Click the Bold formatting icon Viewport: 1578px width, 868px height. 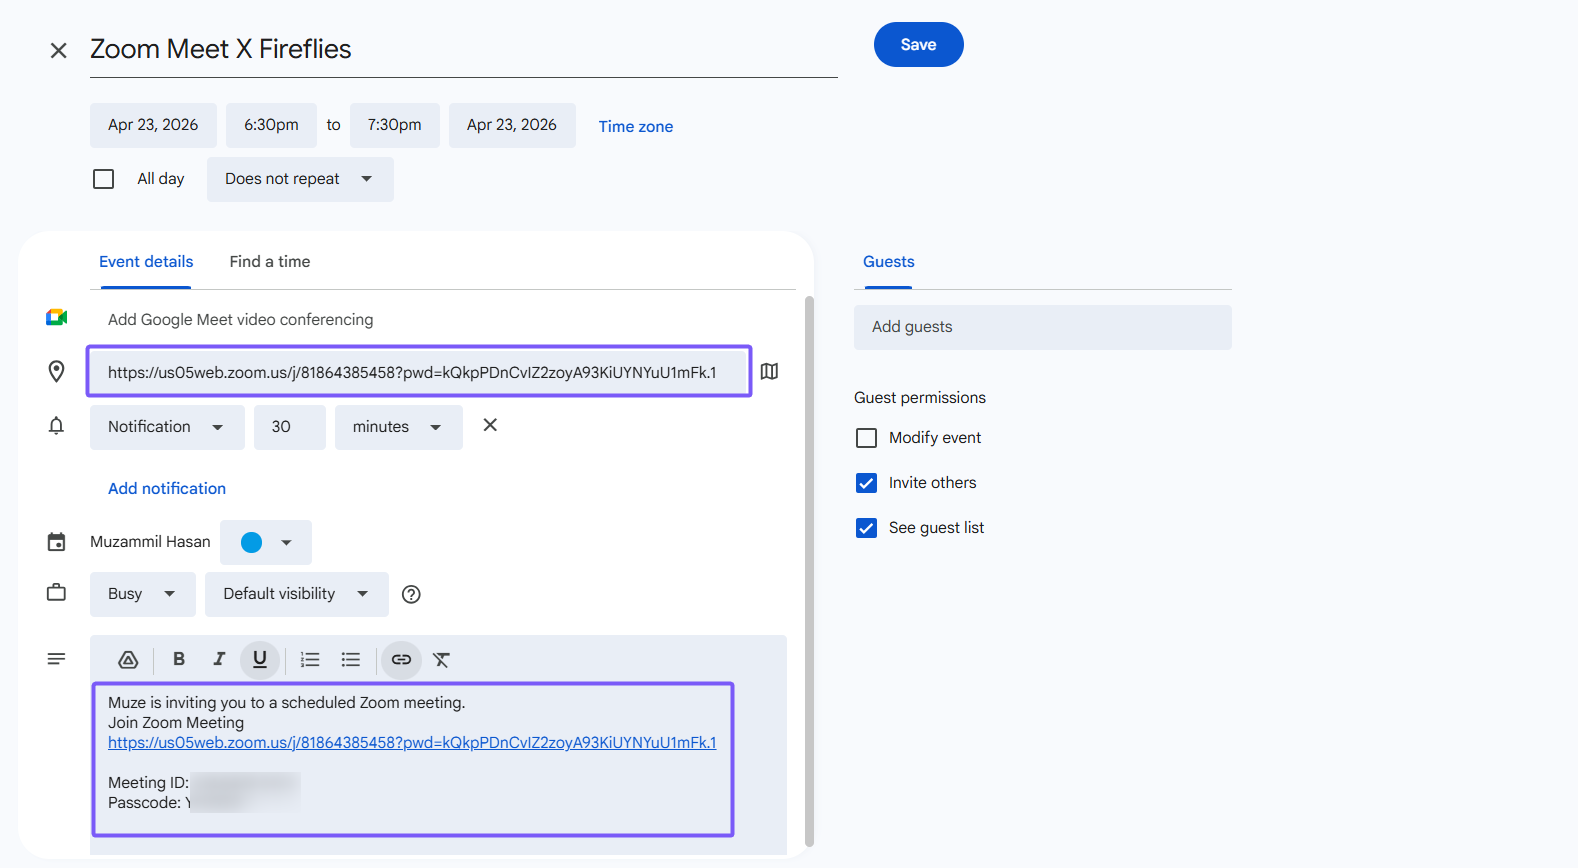[179, 659]
